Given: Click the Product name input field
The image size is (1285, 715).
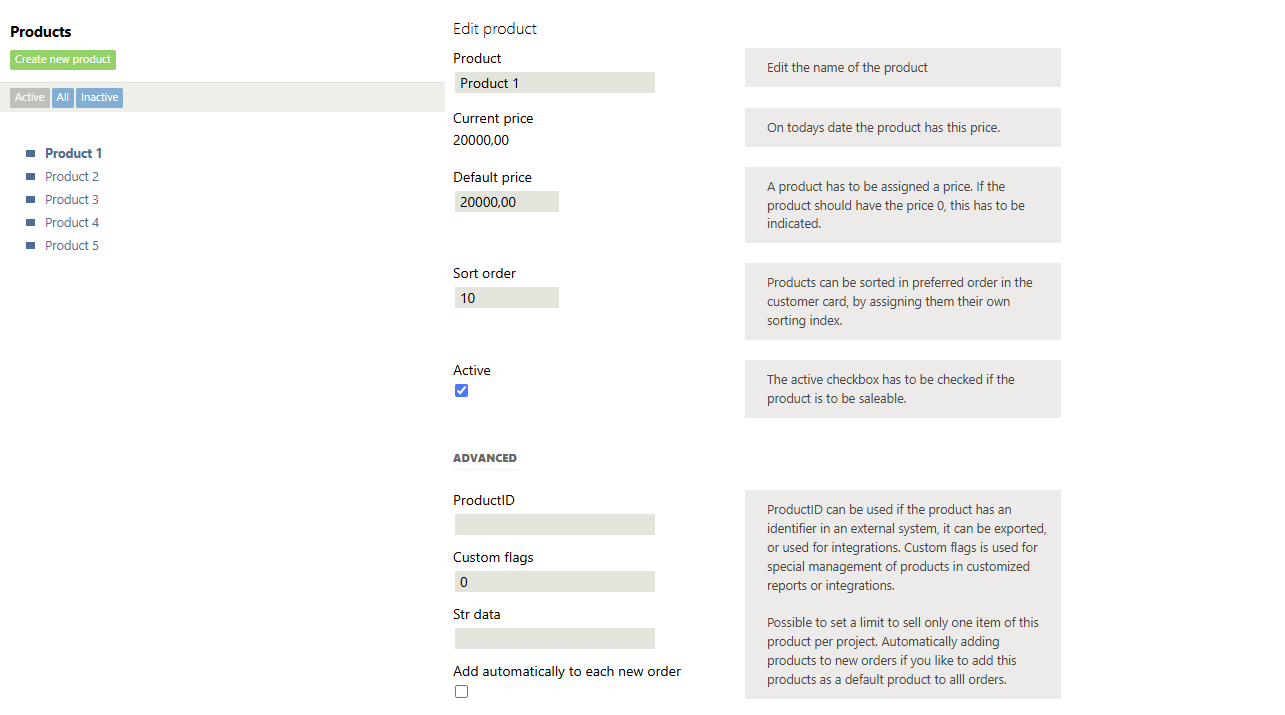Looking at the screenshot, I should [555, 83].
